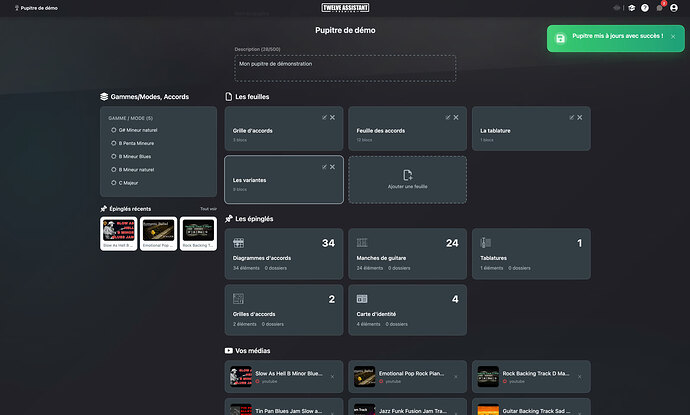Viewport: 690px width, 415px height.
Task: Click the description text field
Action: pos(345,68)
